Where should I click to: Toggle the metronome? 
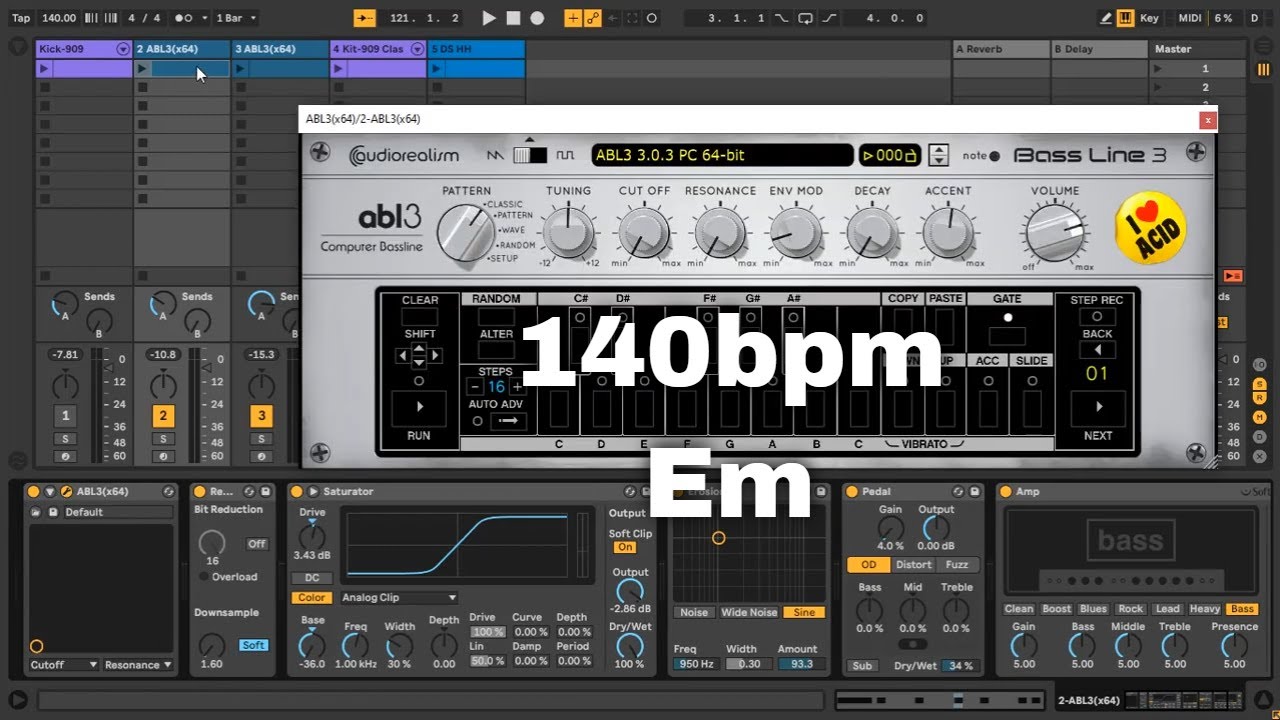(x=183, y=18)
